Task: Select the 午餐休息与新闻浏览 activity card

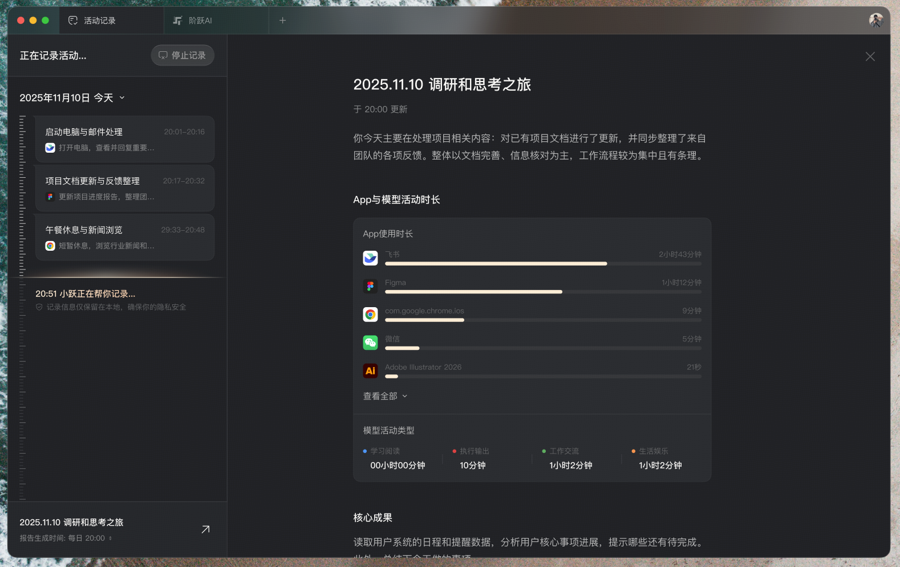Action: (x=125, y=237)
